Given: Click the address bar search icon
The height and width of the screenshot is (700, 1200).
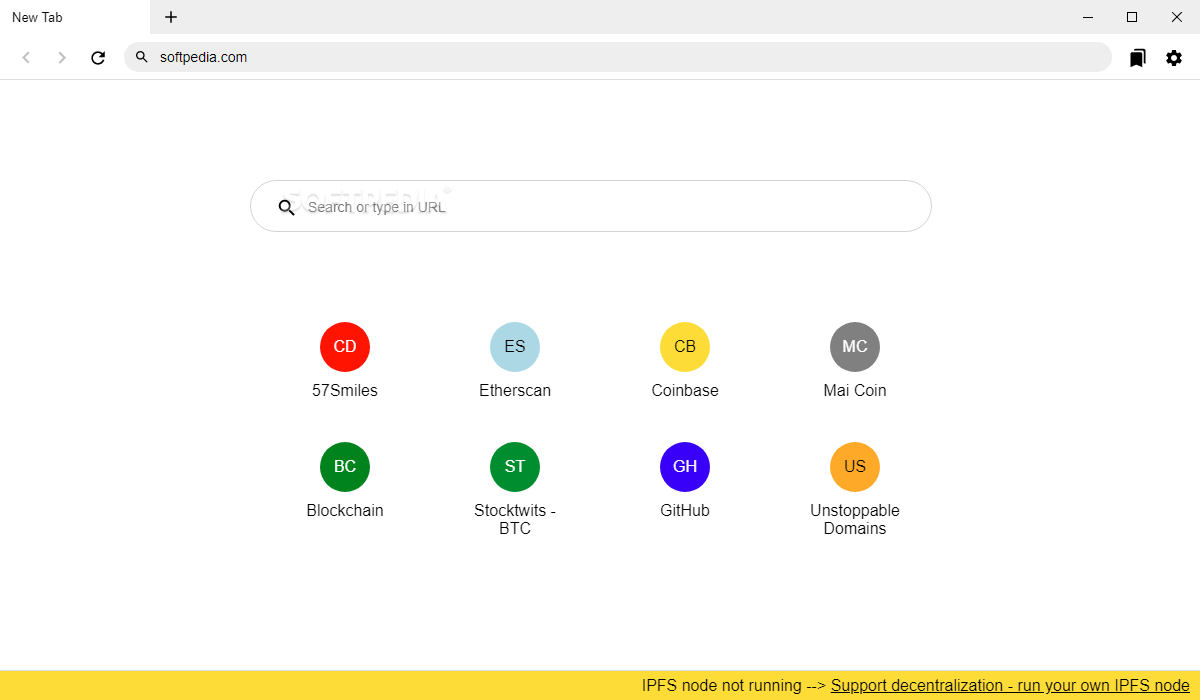Looking at the screenshot, I should click(142, 57).
